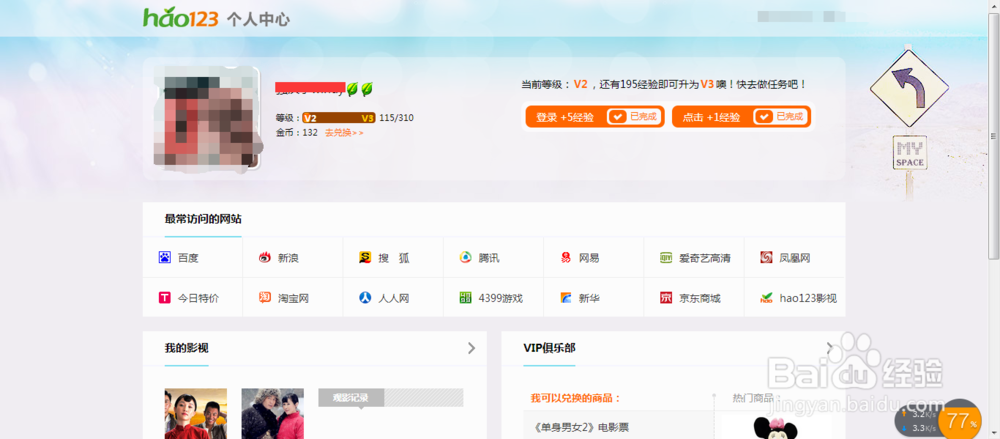Open the Xinhua (新华) site icon

coord(566,297)
